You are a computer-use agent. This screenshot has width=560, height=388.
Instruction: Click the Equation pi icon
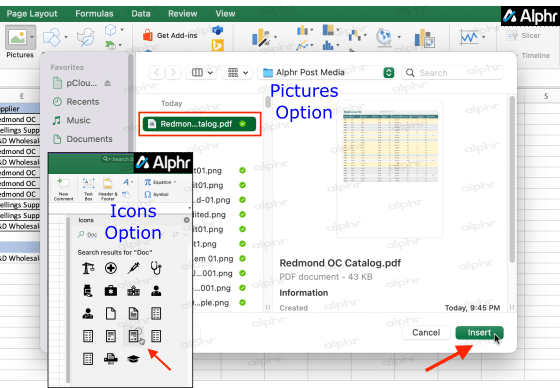(148, 182)
